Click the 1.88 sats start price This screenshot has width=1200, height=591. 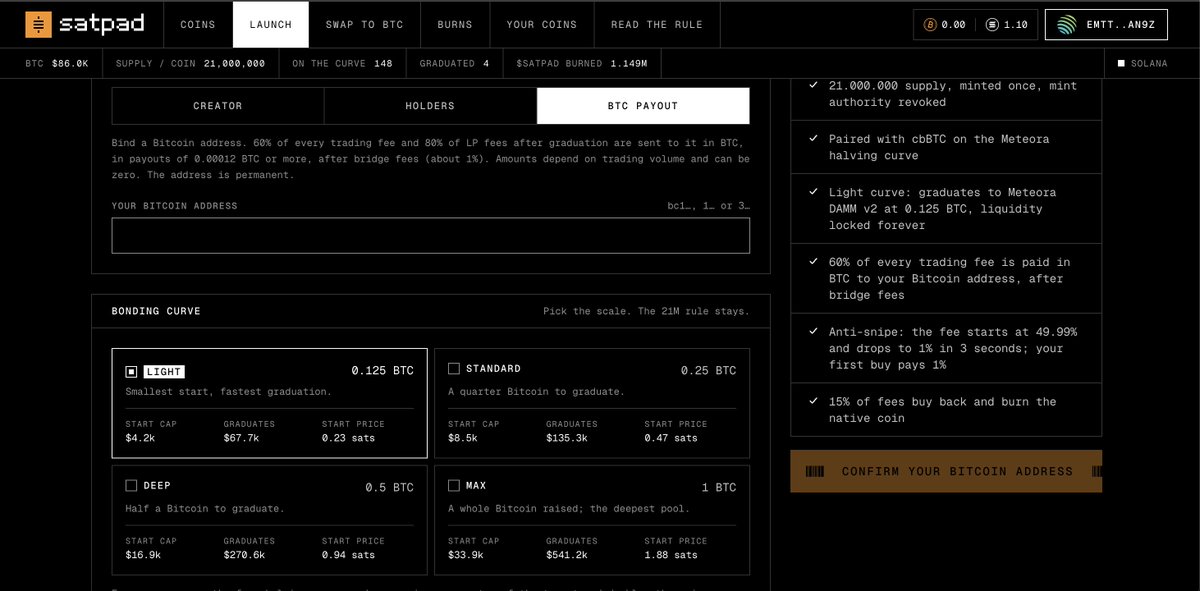671,555
